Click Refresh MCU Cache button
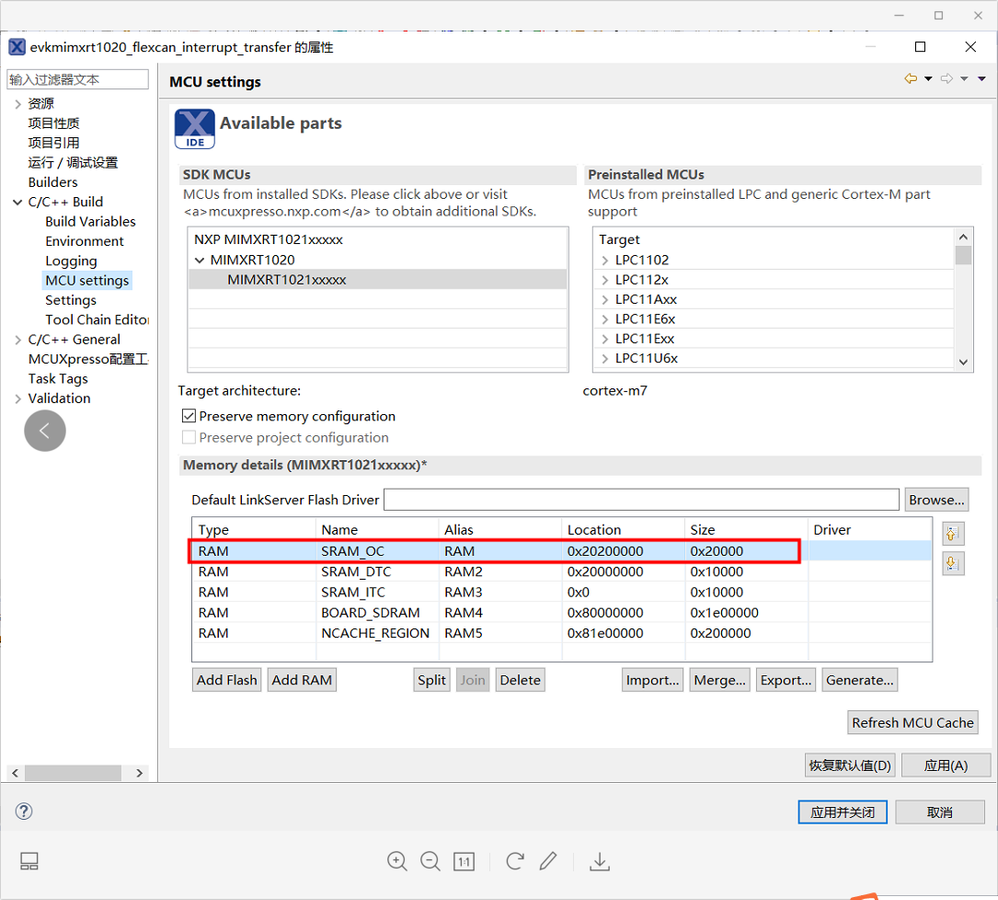Viewport: 998px width, 900px height. click(x=913, y=722)
